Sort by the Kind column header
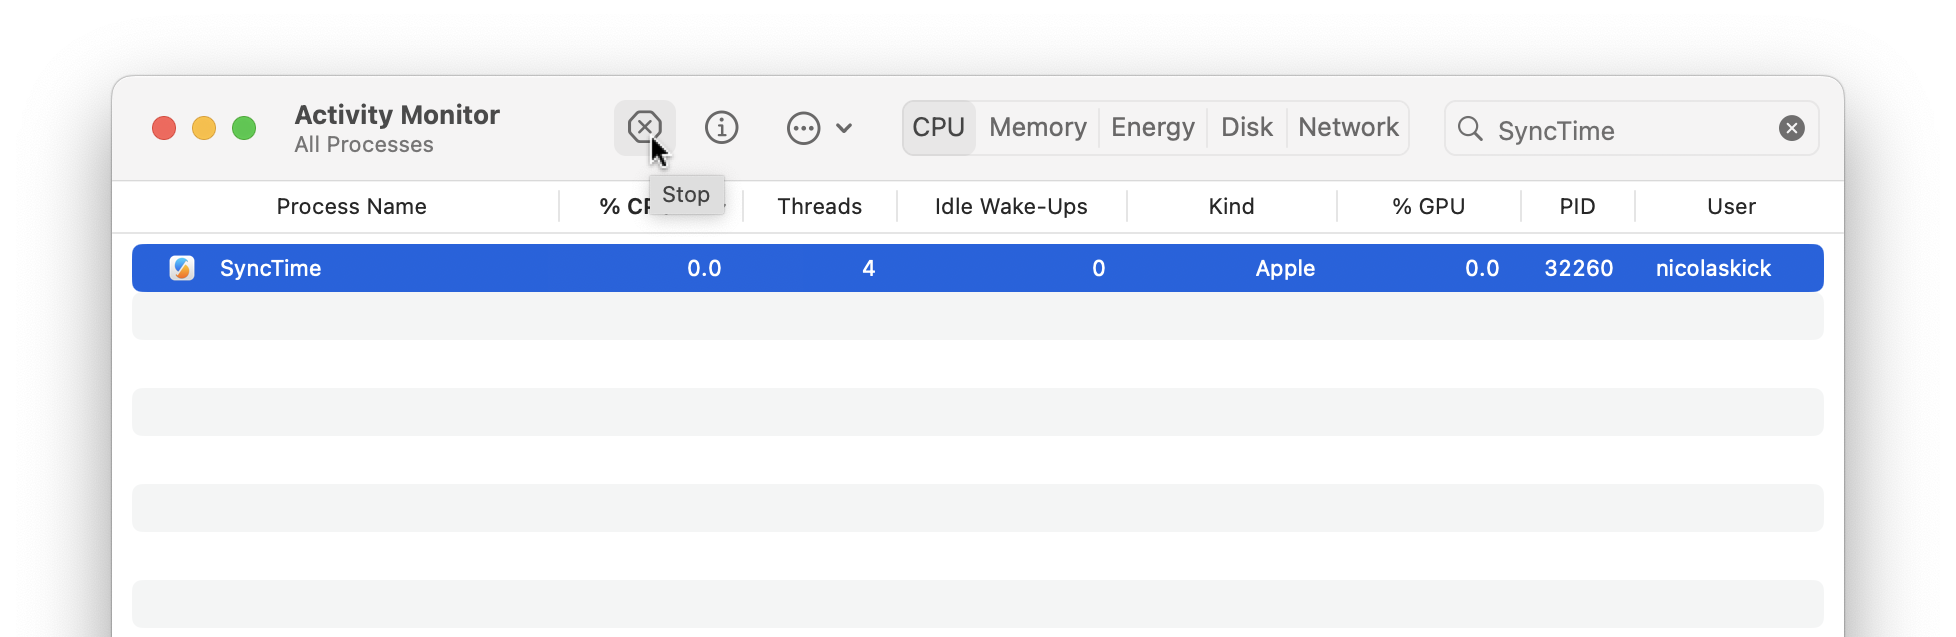1956x637 pixels. coord(1231,206)
